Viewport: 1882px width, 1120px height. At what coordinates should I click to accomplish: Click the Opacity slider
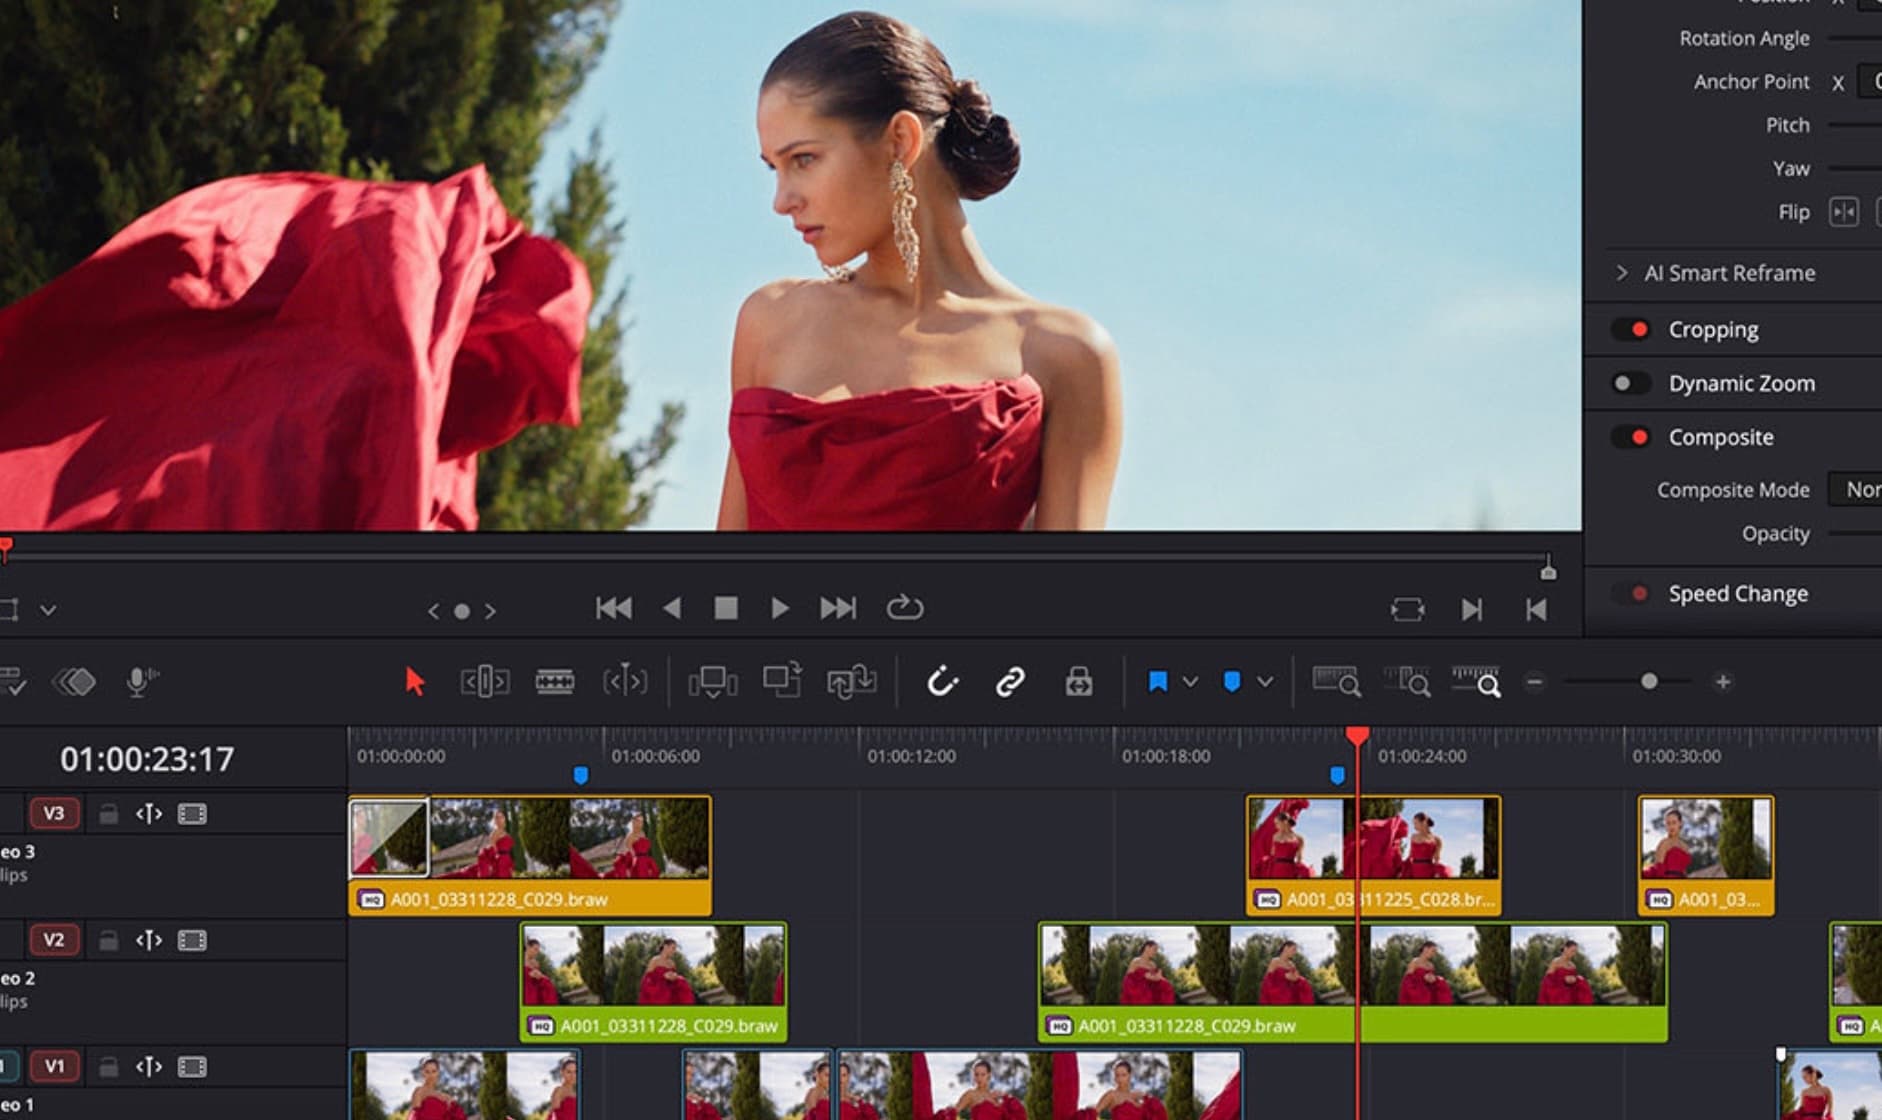tap(1855, 533)
